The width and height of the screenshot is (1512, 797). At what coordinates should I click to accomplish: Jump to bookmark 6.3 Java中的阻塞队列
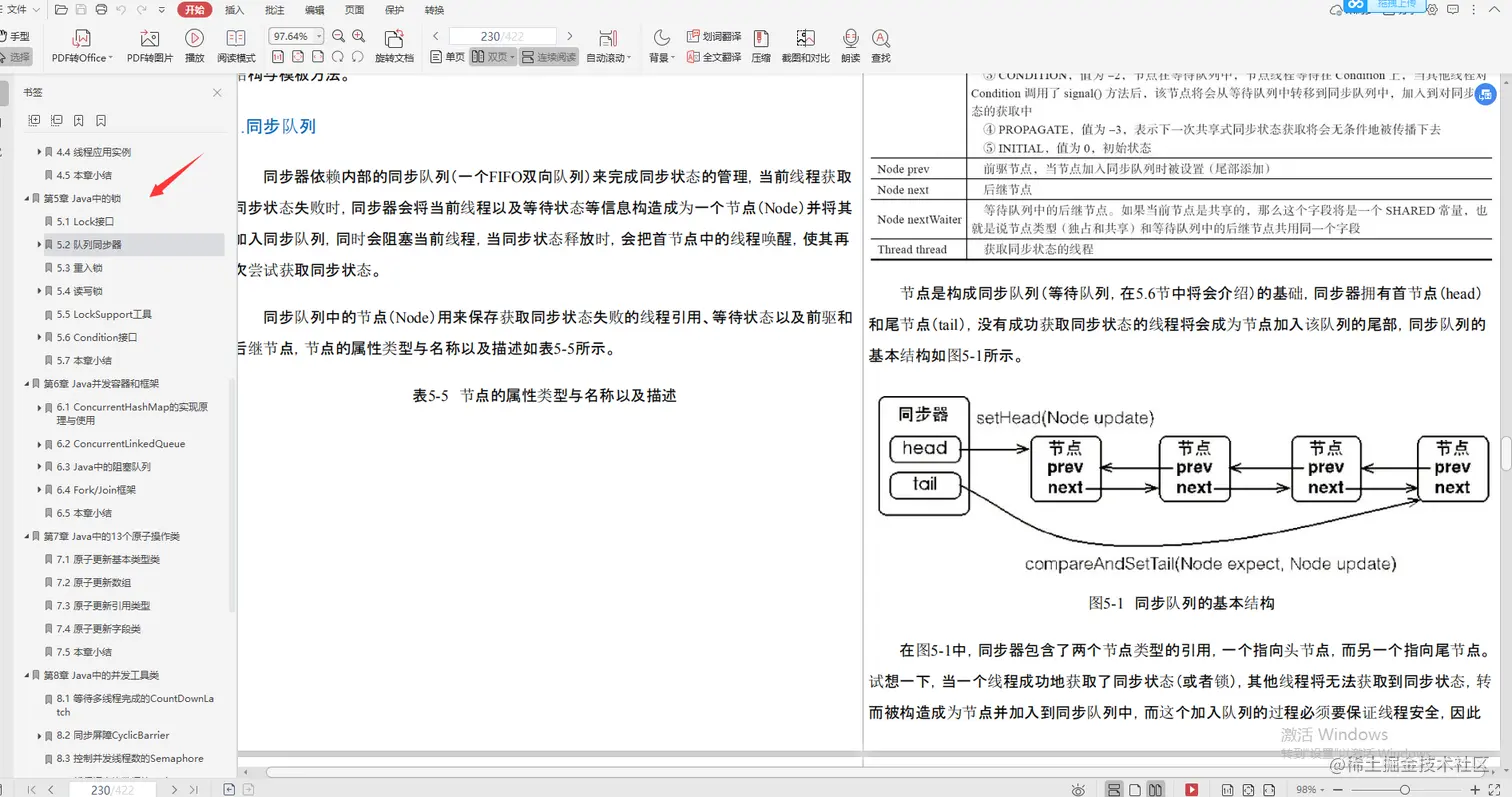pos(103,467)
